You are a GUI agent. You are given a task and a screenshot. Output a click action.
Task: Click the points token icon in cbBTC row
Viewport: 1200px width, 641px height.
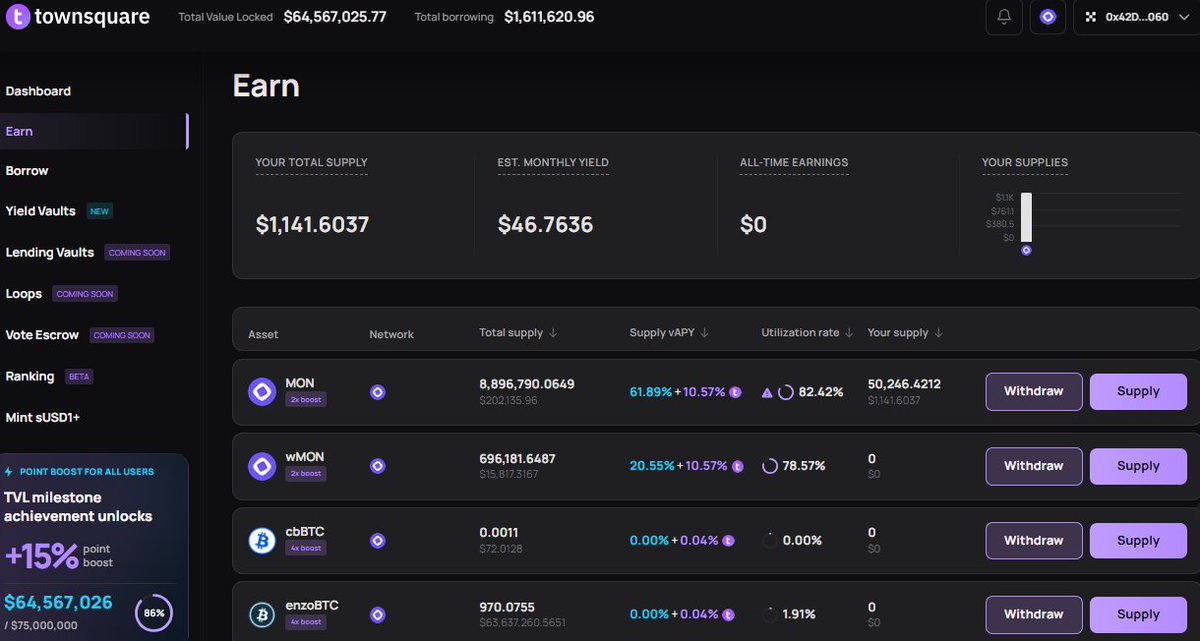coord(728,540)
